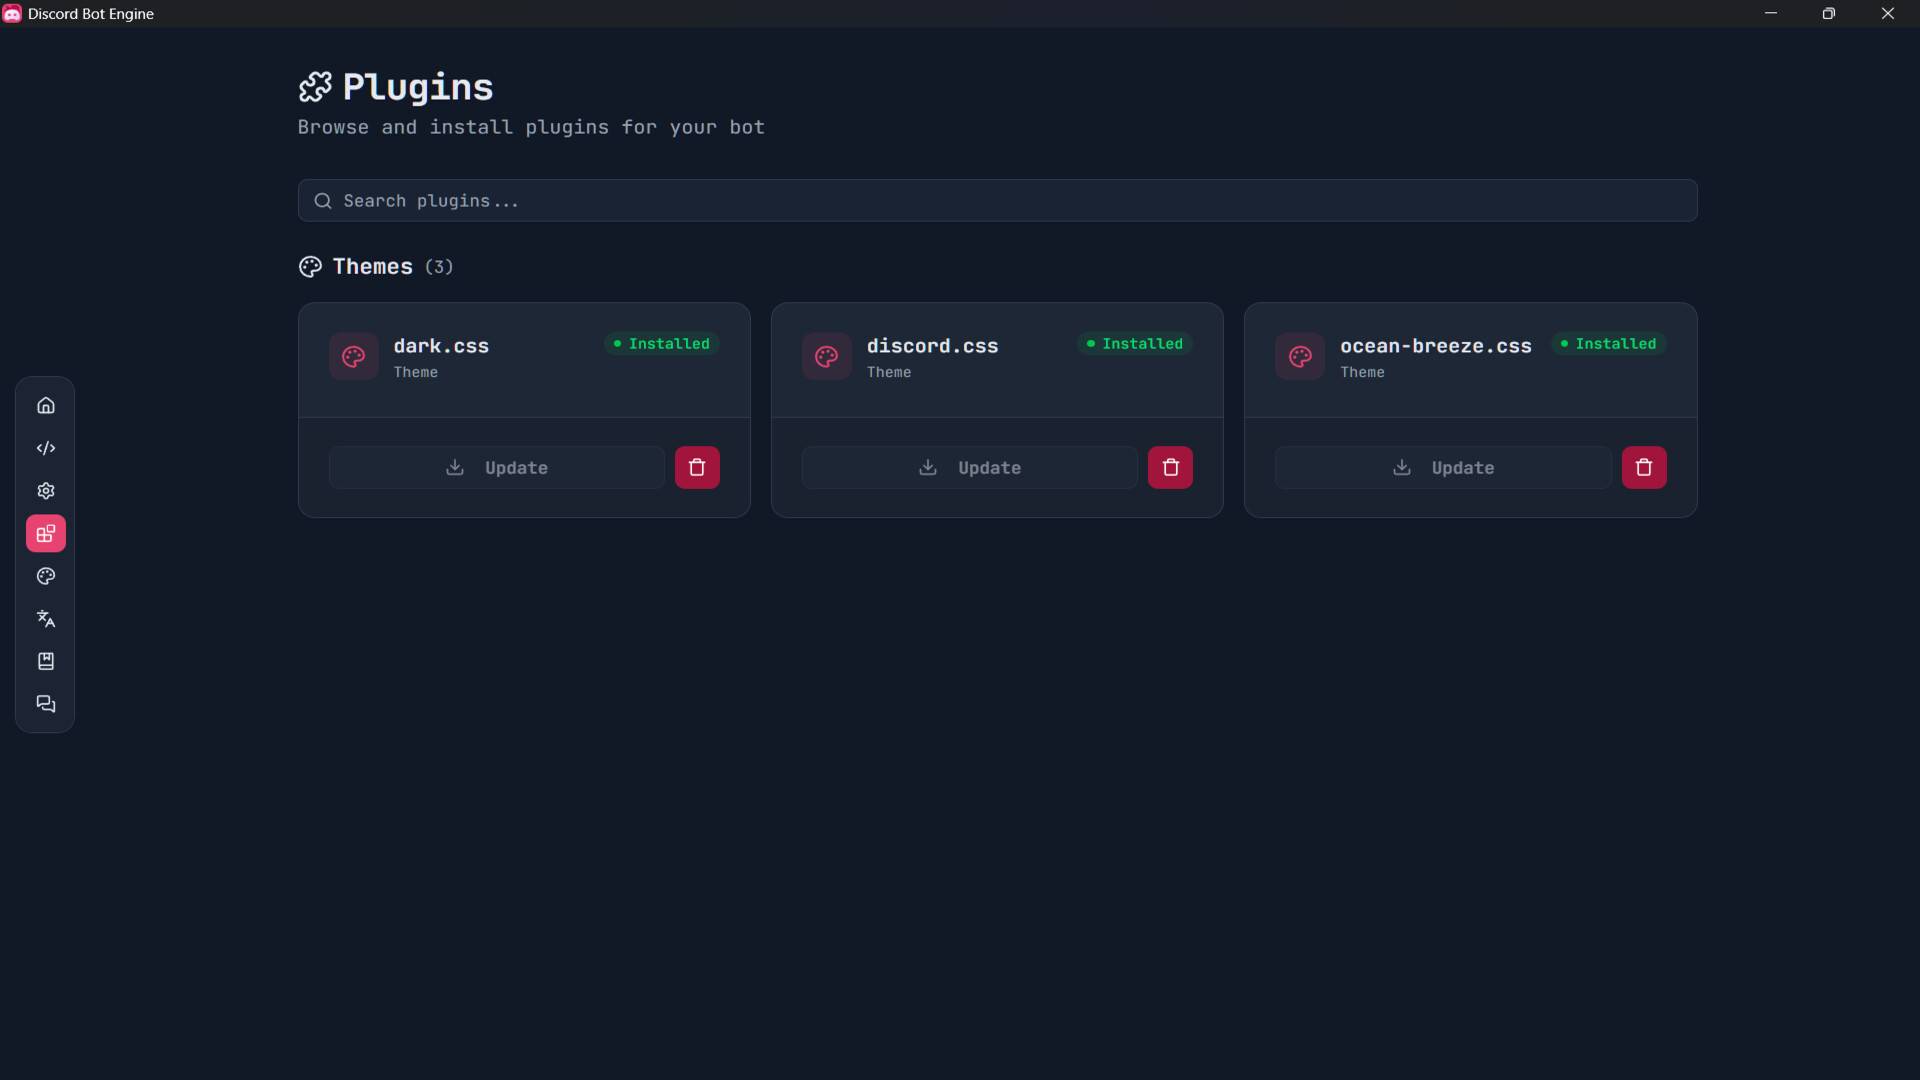Focus the Search plugins field
The width and height of the screenshot is (1920, 1080).
point(997,201)
